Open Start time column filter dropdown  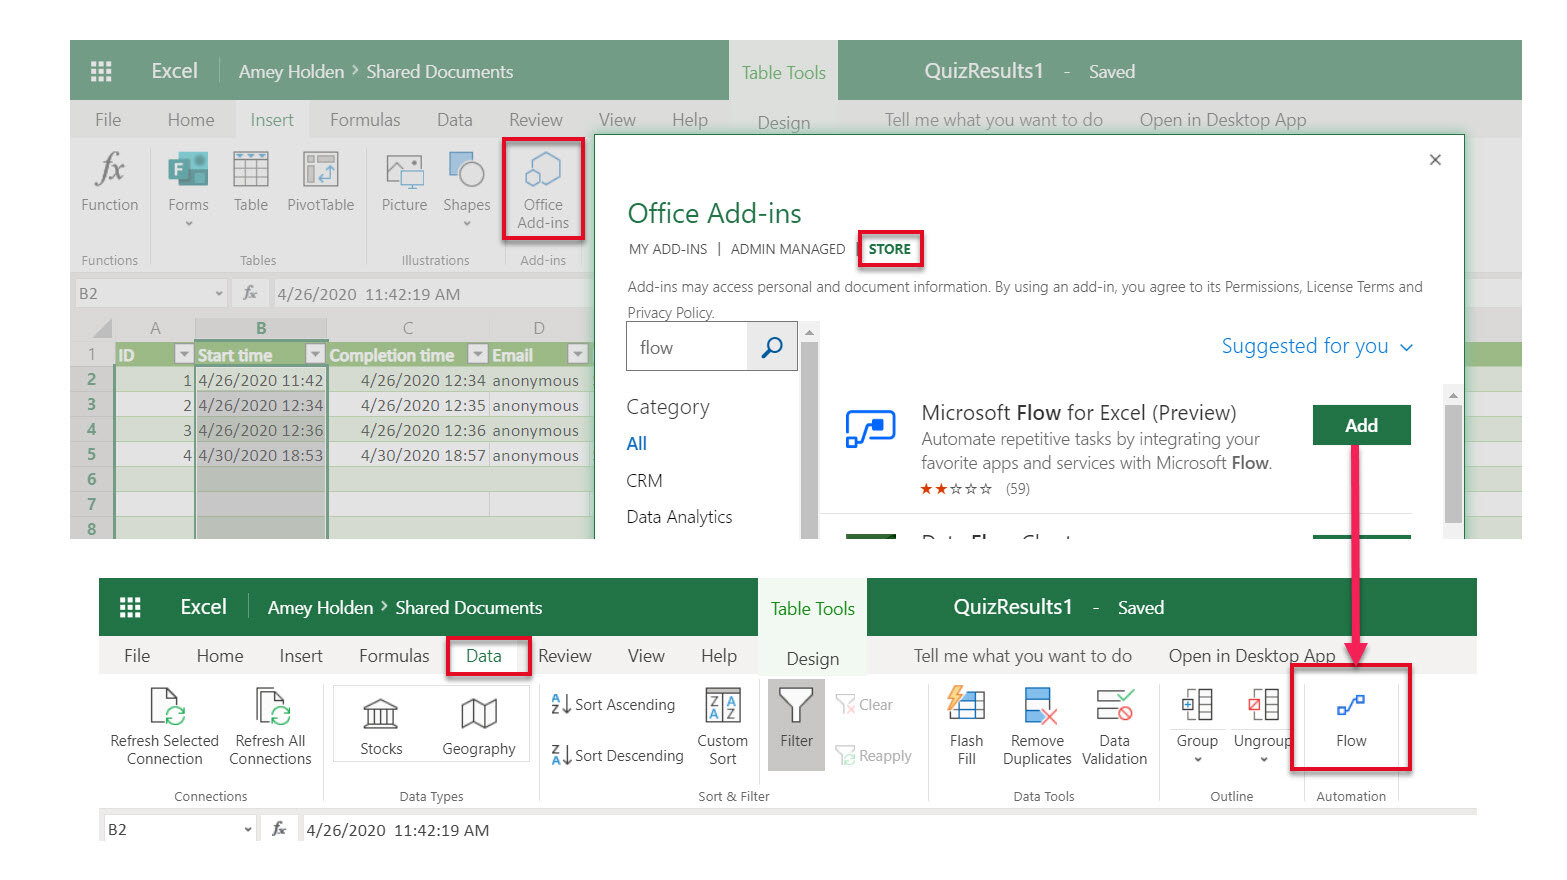315,354
